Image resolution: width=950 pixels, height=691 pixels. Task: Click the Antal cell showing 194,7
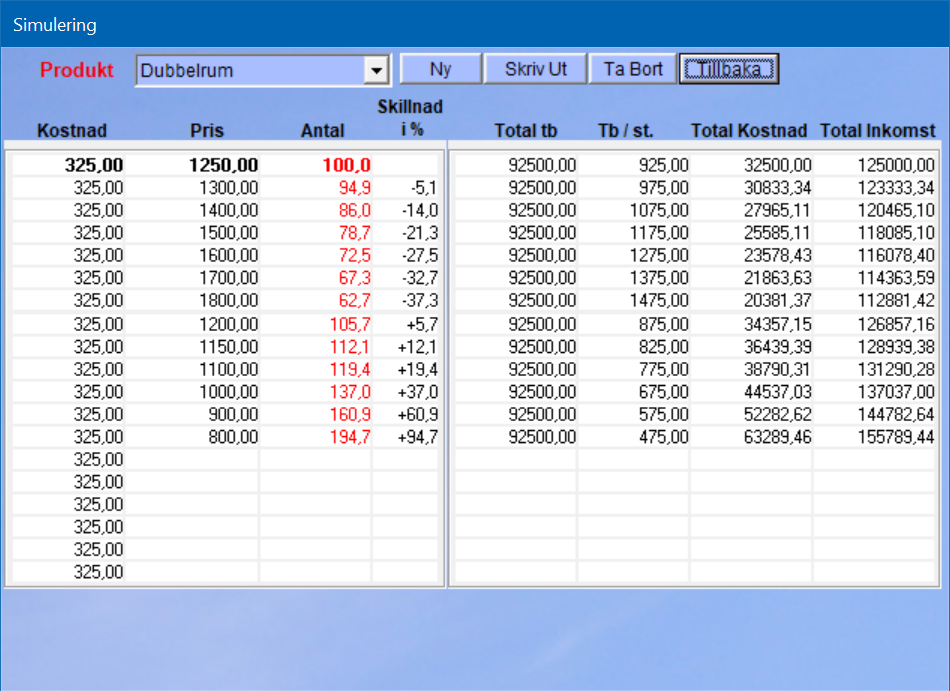[x=316, y=437]
